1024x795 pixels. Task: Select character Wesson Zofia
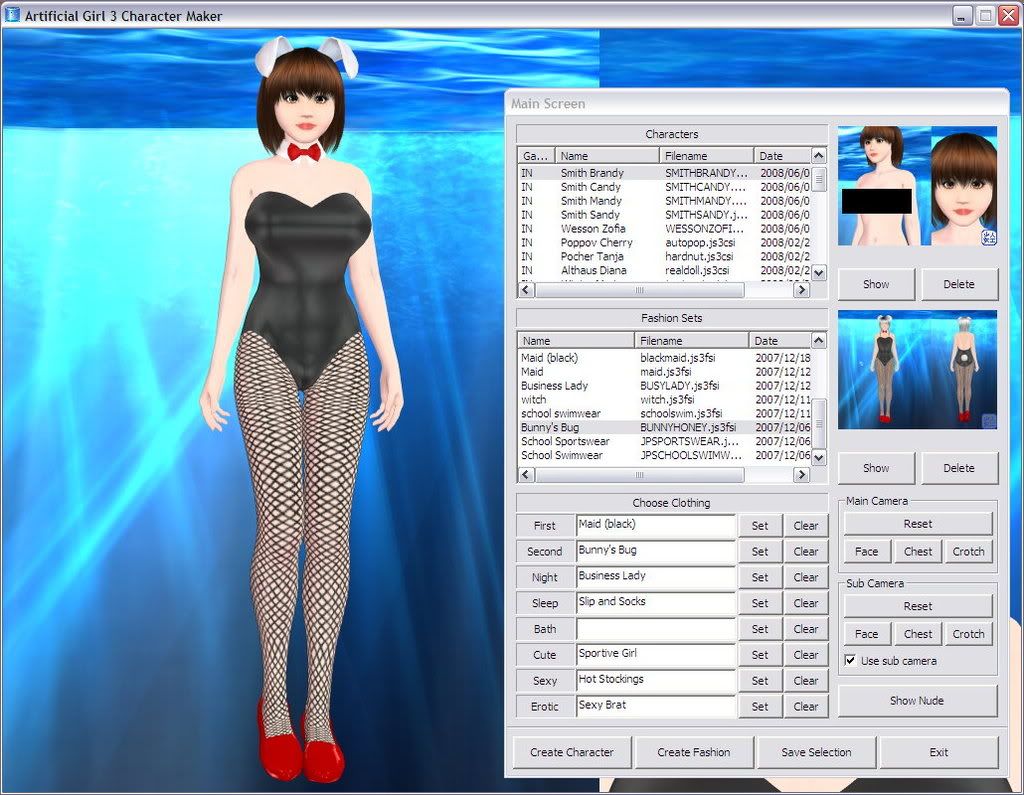[x=665, y=229]
